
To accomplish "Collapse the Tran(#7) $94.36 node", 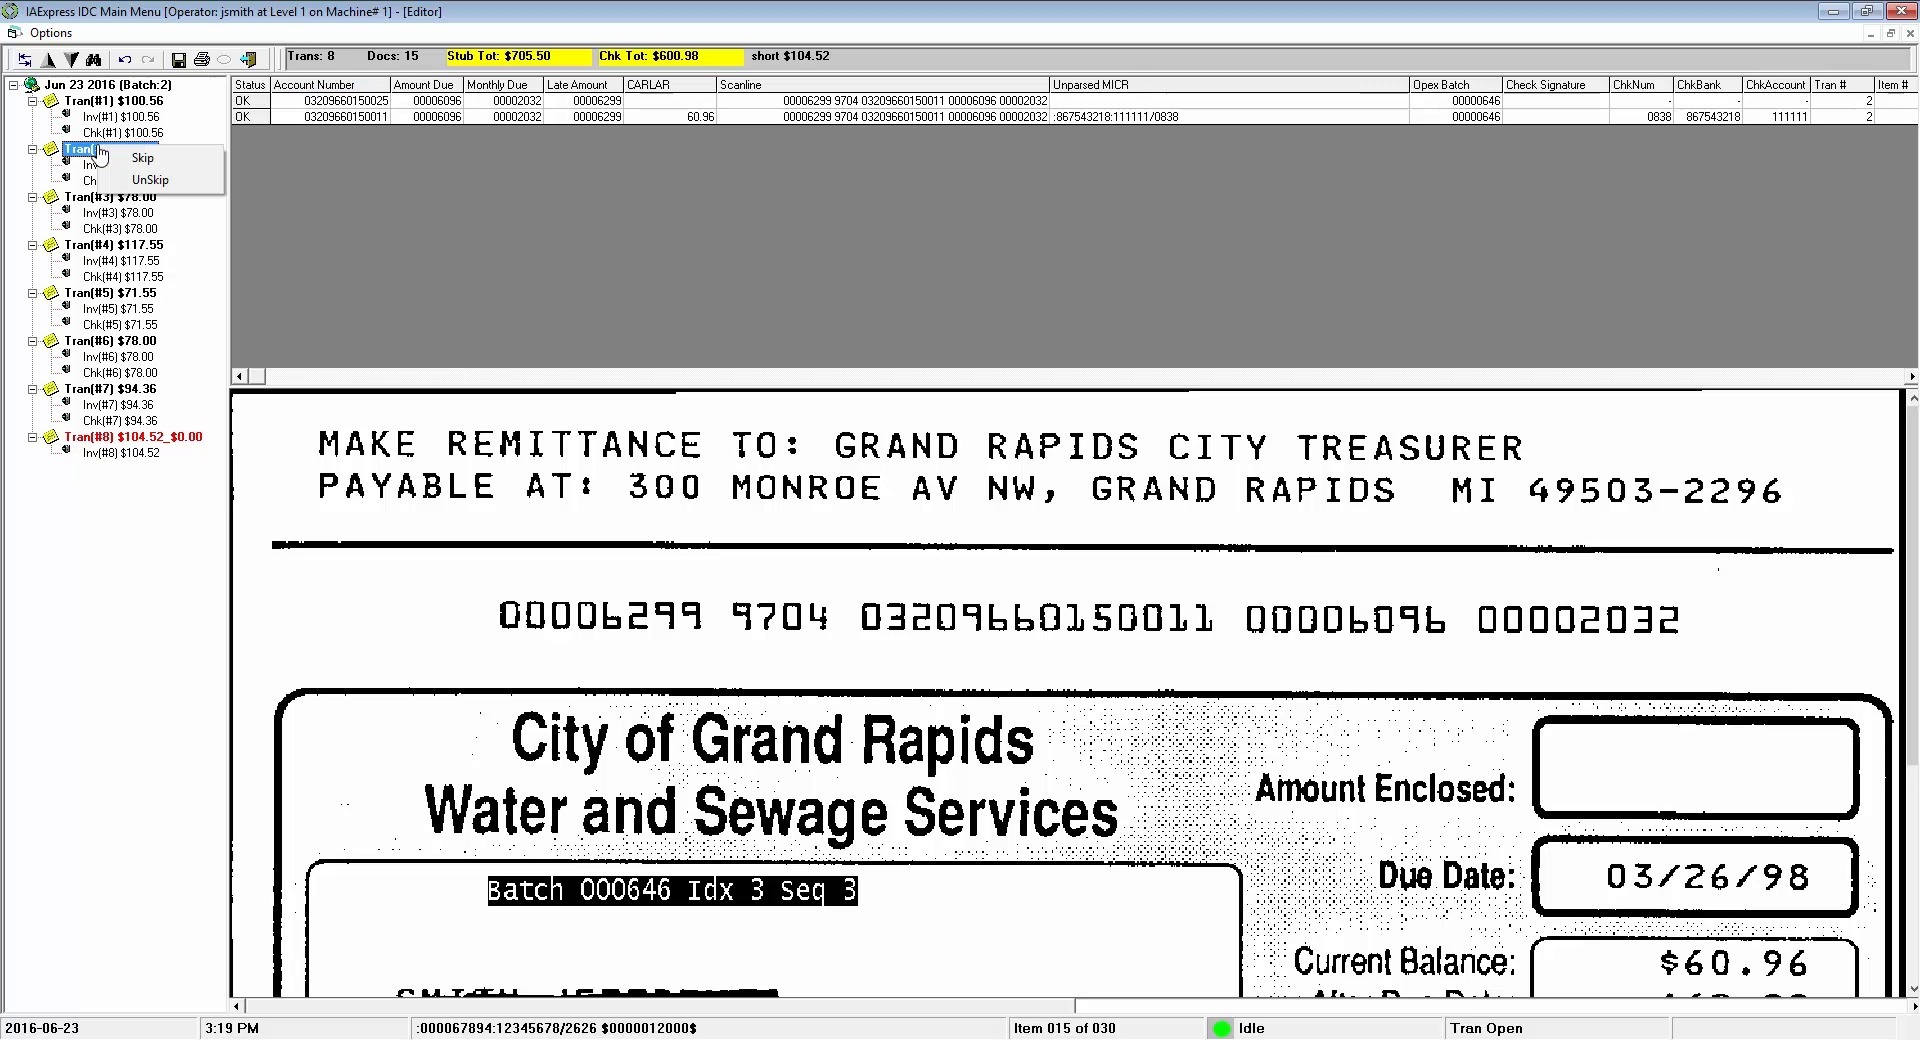I will click(33, 389).
